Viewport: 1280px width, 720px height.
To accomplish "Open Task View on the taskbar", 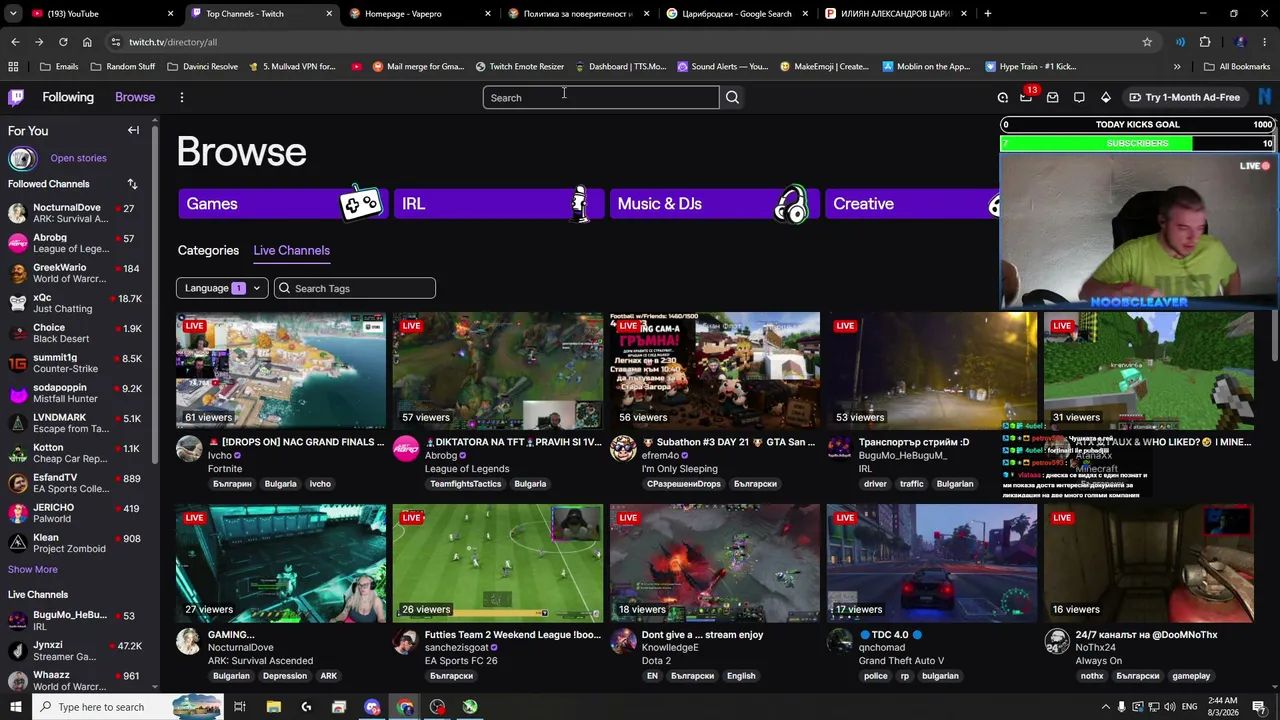I will (x=240, y=707).
